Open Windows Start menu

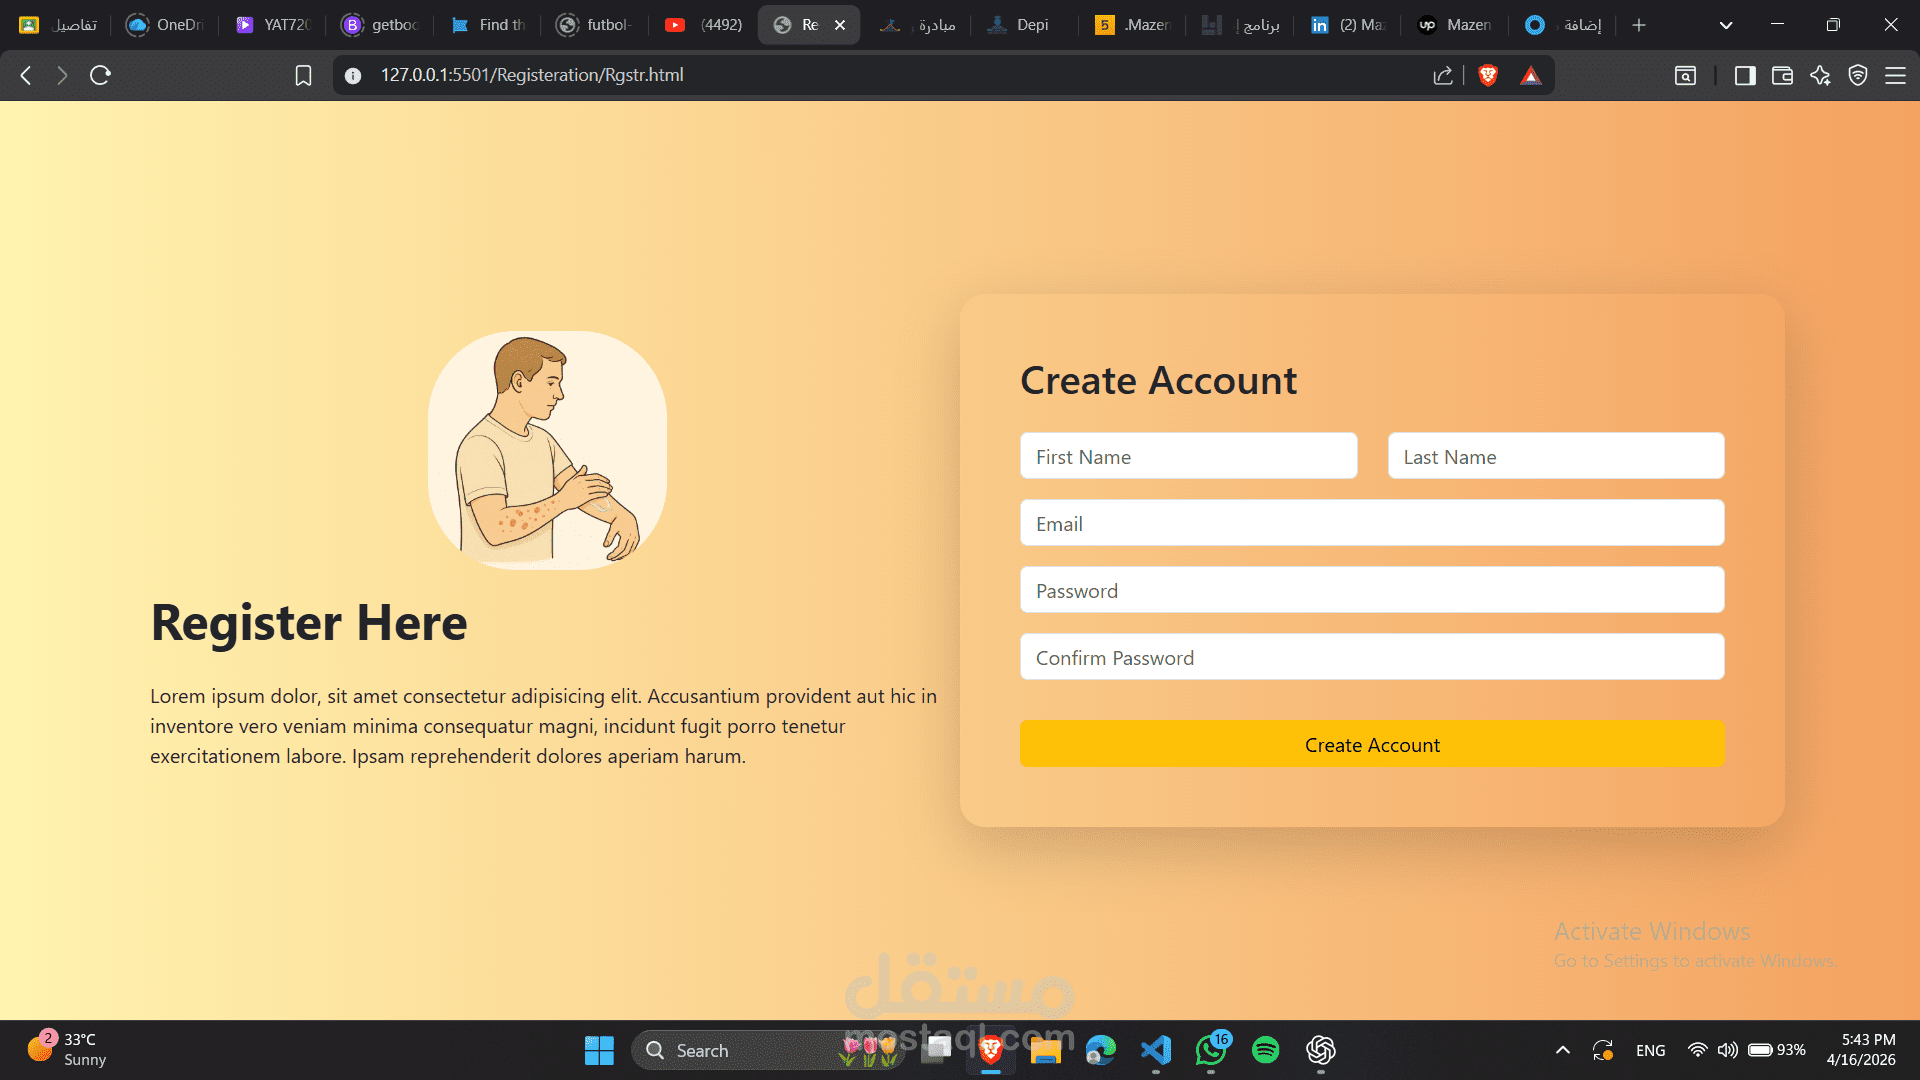click(599, 1050)
